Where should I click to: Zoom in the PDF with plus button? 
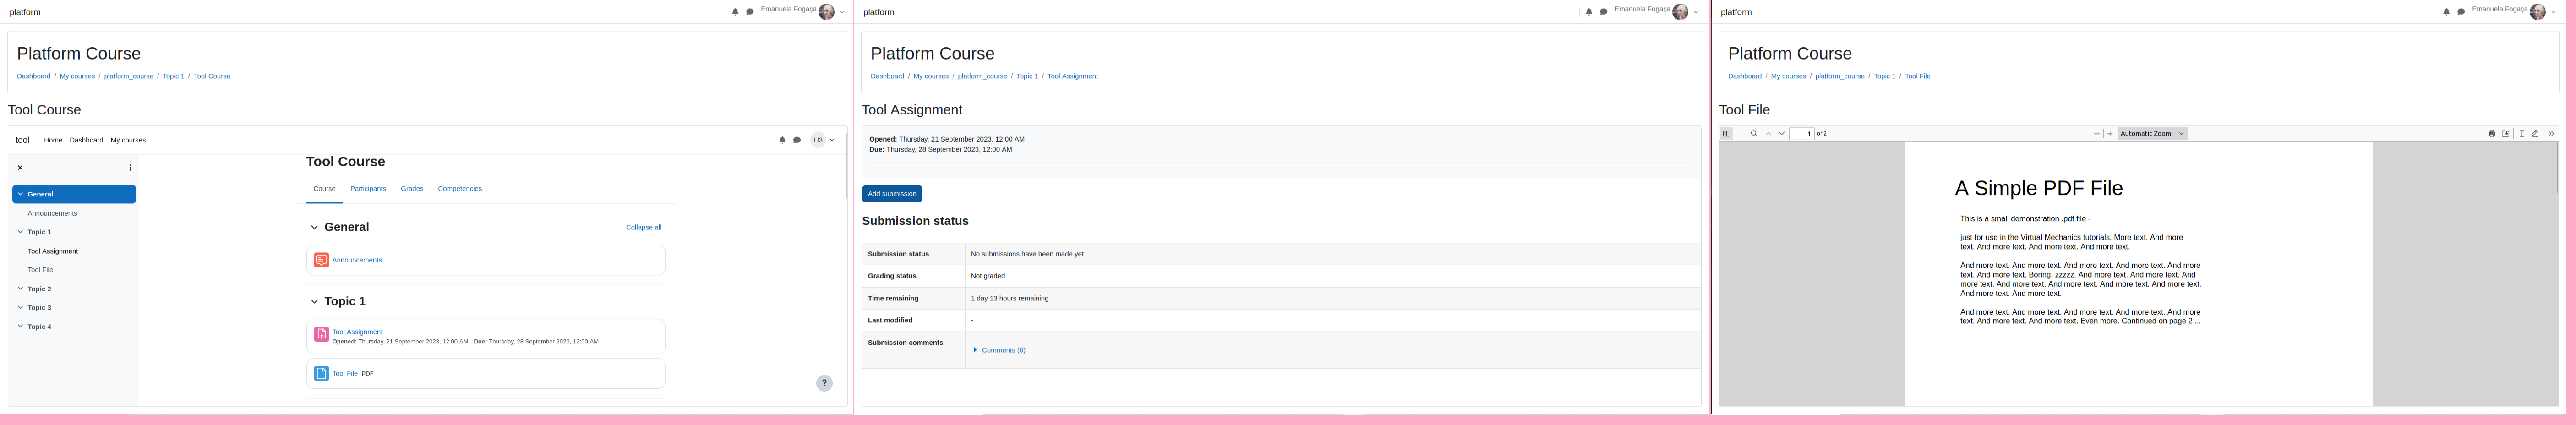coord(2110,134)
